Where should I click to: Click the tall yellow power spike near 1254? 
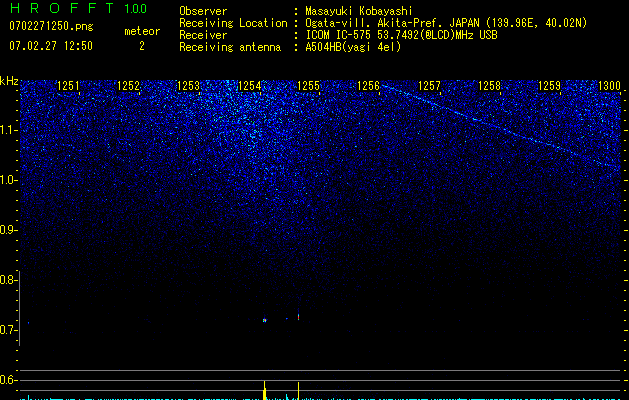click(264, 390)
